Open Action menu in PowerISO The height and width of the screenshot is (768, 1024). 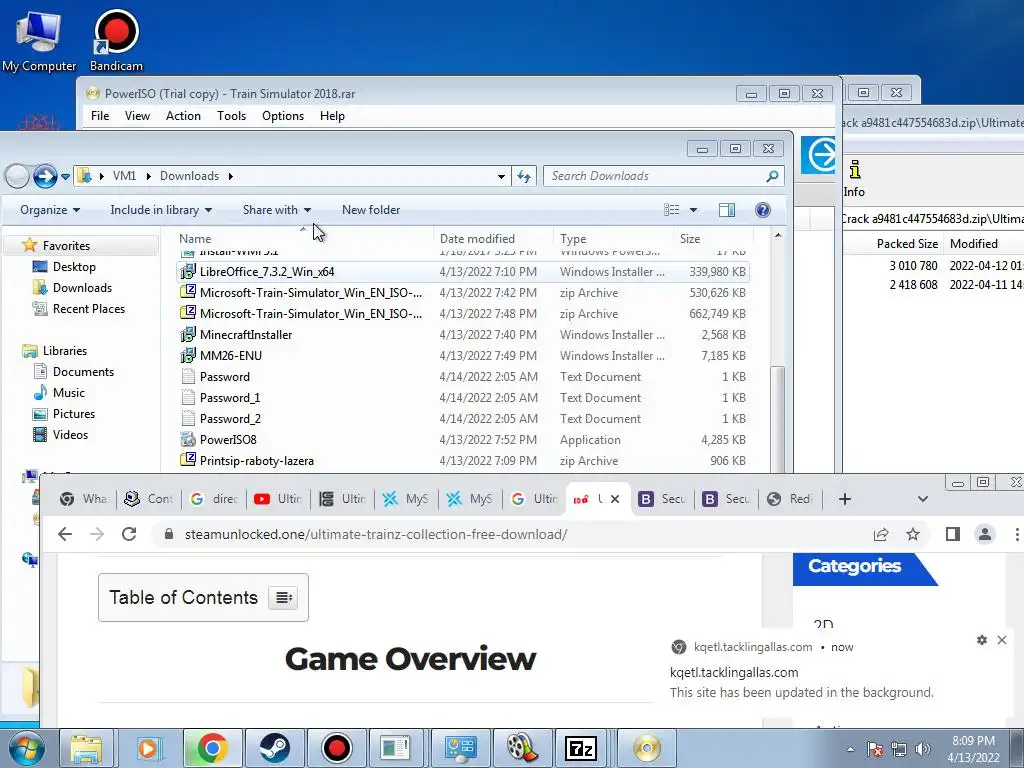tap(183, 116)
